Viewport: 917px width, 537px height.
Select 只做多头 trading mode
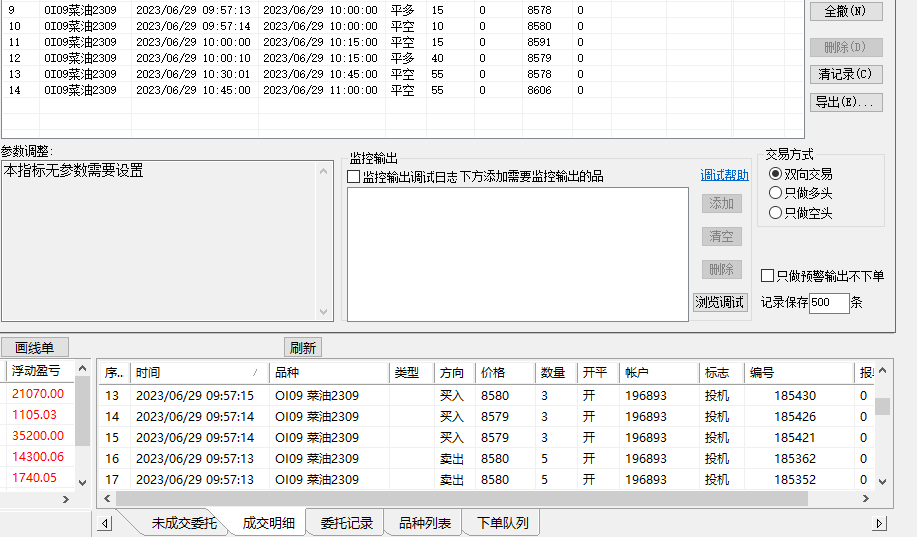coord(775,193)
